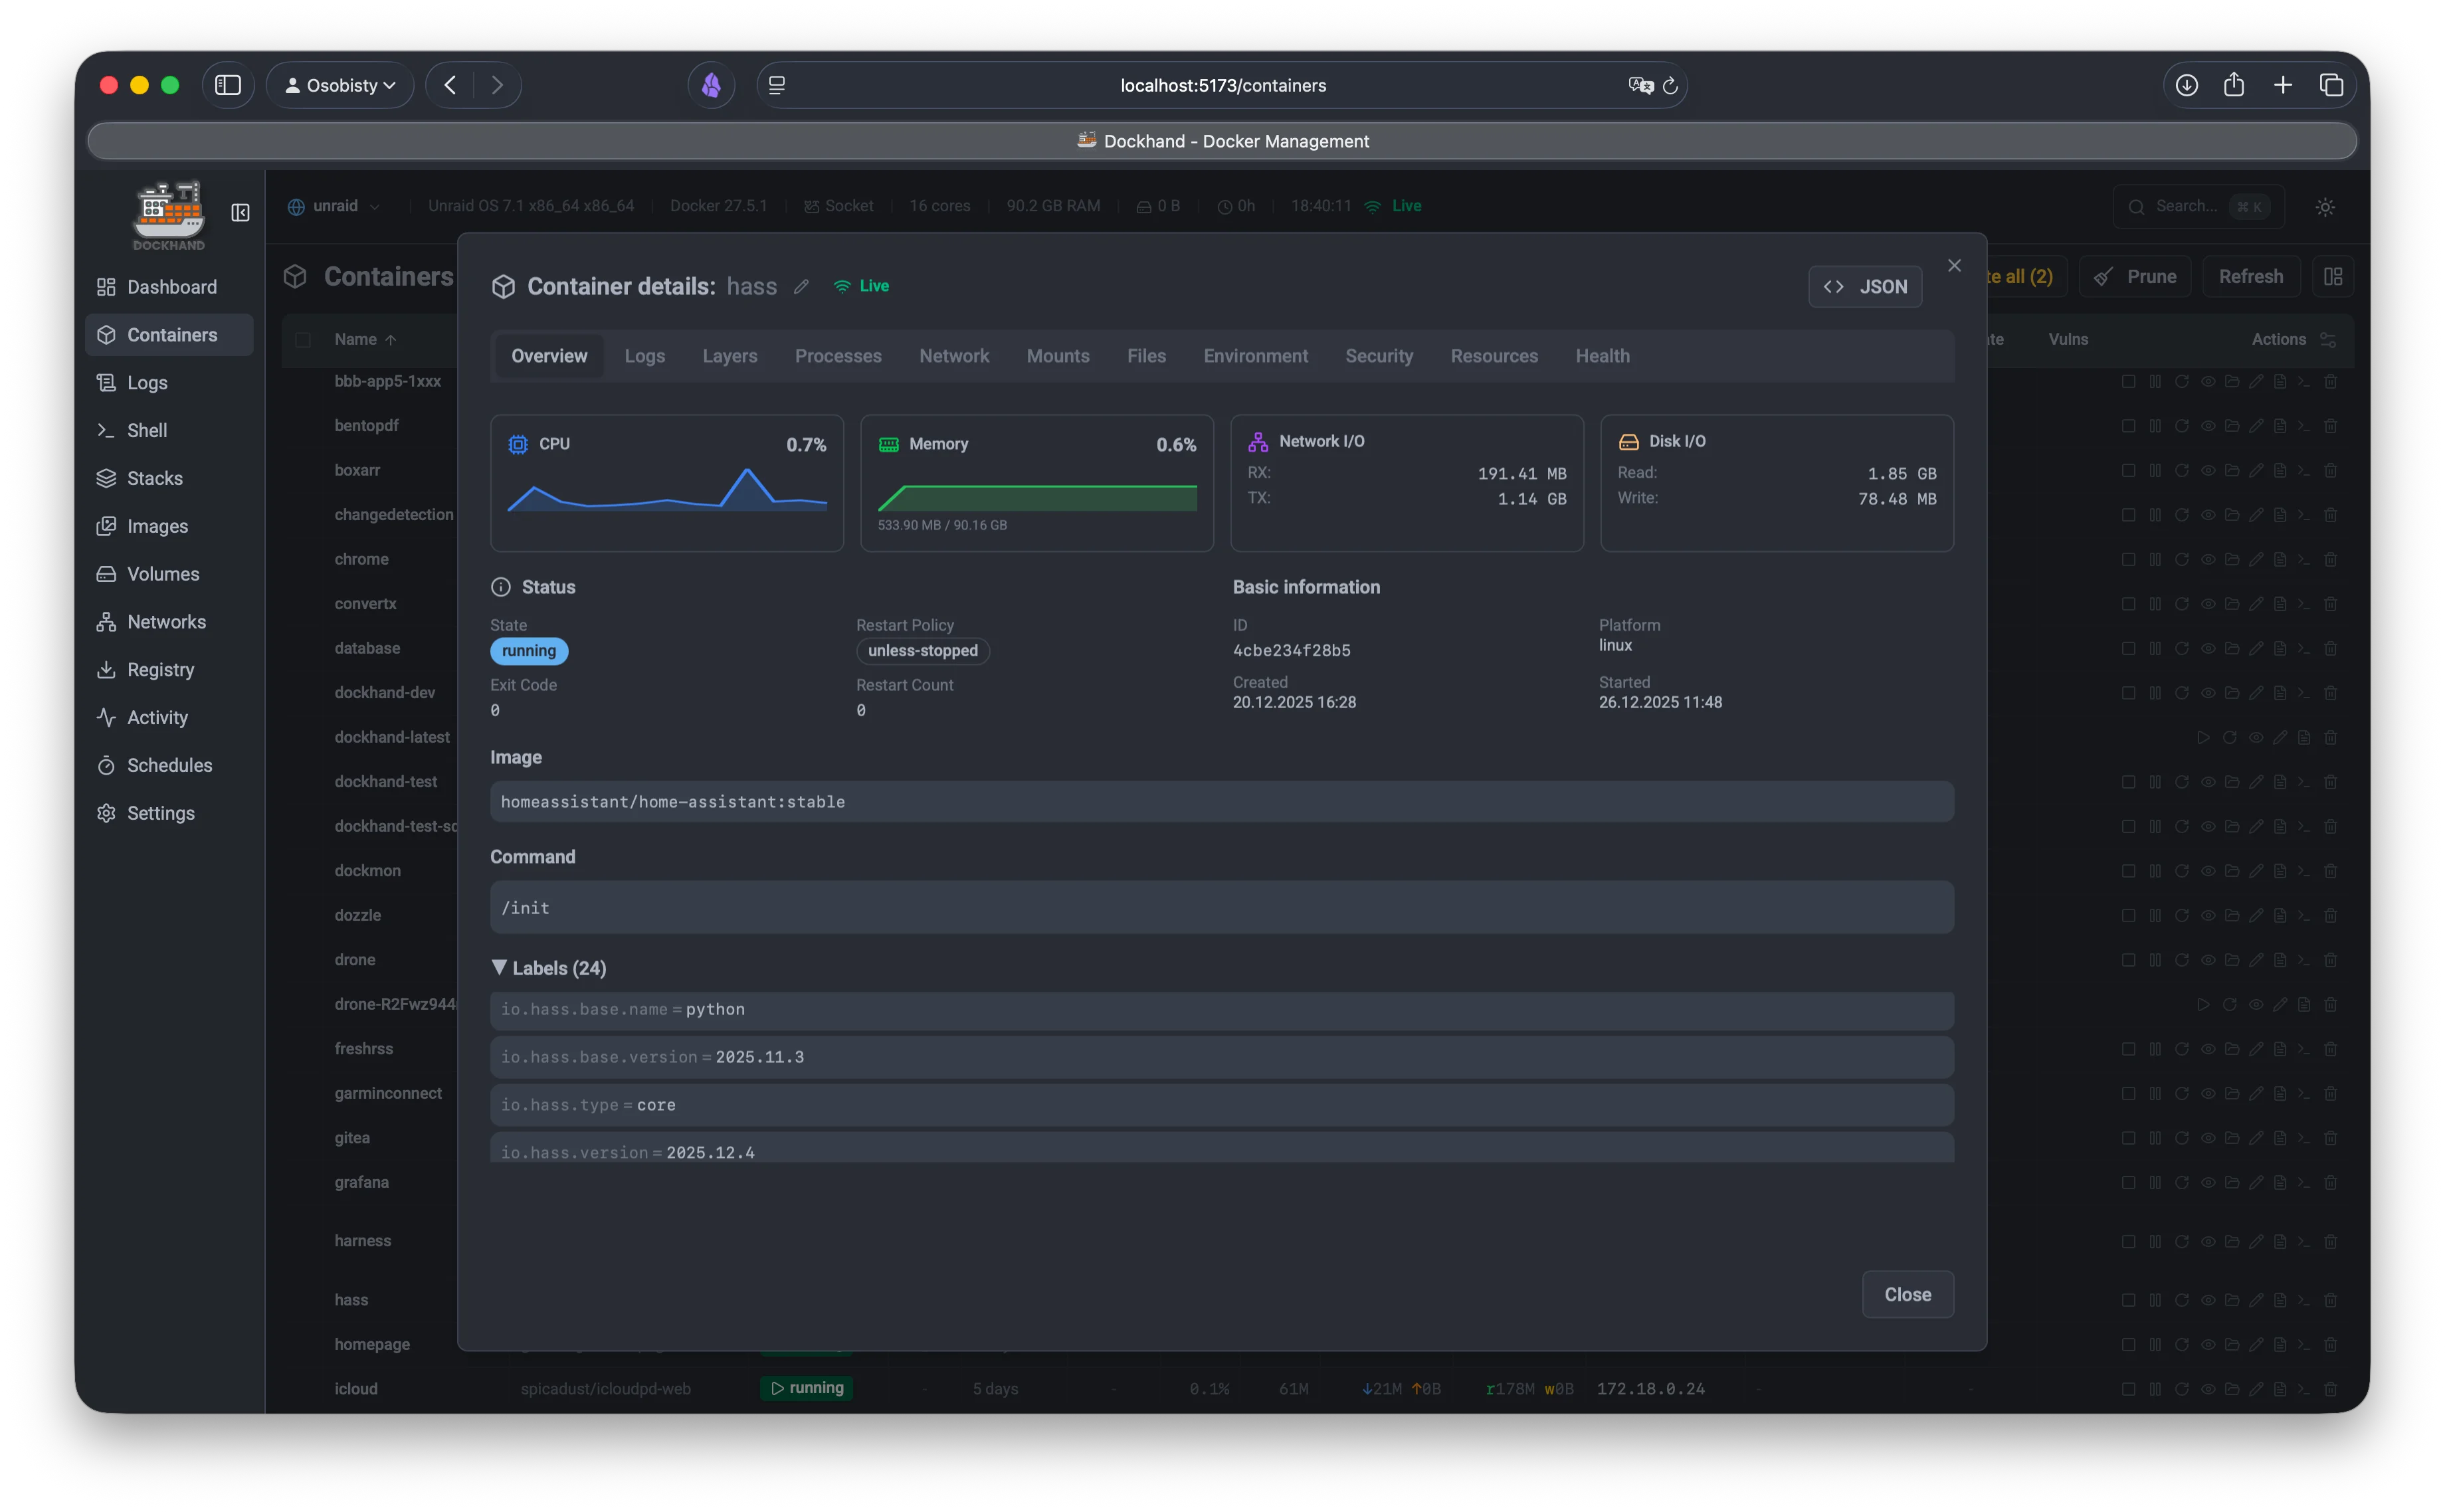The height and width of the screenshot is (1512, 2445).
Task: Toggle light theme with the sun icon
Action: coord(2325,206)
